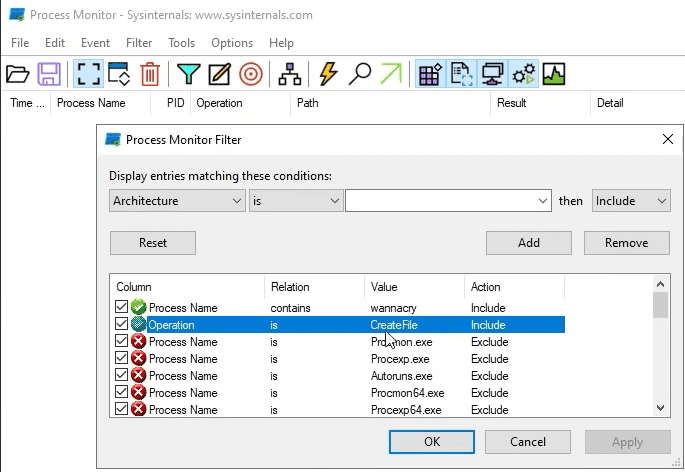Click the Add button
This screenshot has width=685, height=472.
click(x=528, y=242)
